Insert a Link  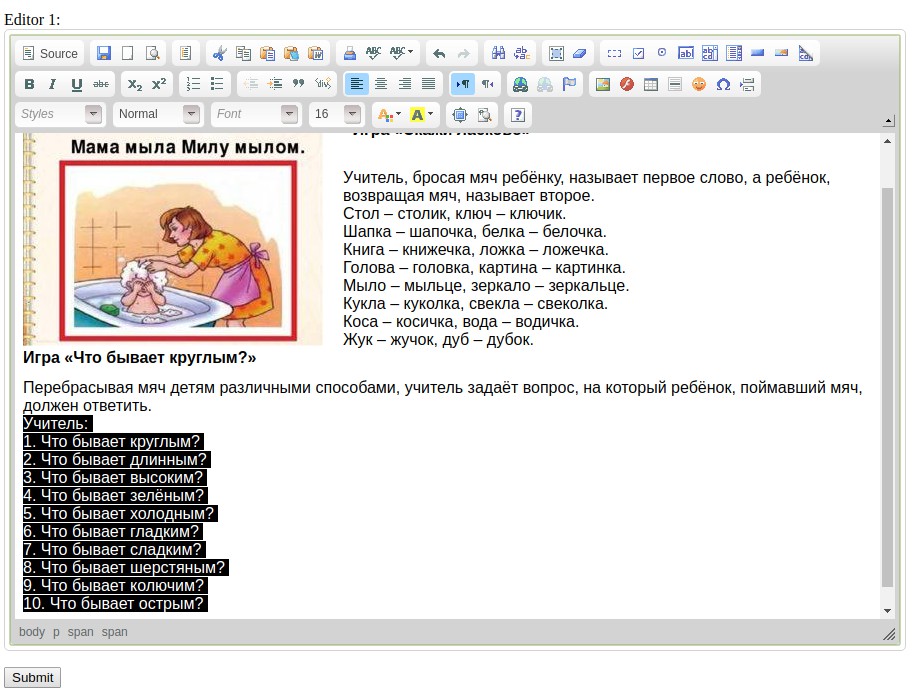(x=521, y=84)
